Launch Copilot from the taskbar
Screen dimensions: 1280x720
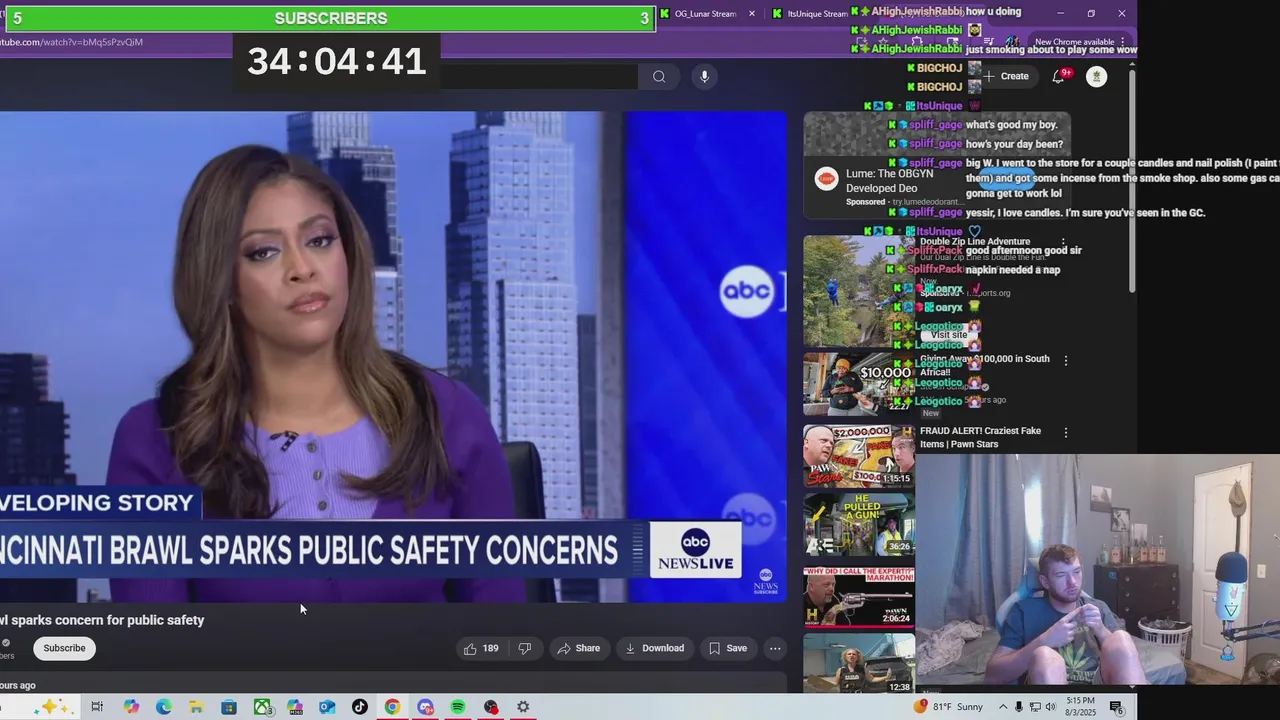(x=131, y=707)
